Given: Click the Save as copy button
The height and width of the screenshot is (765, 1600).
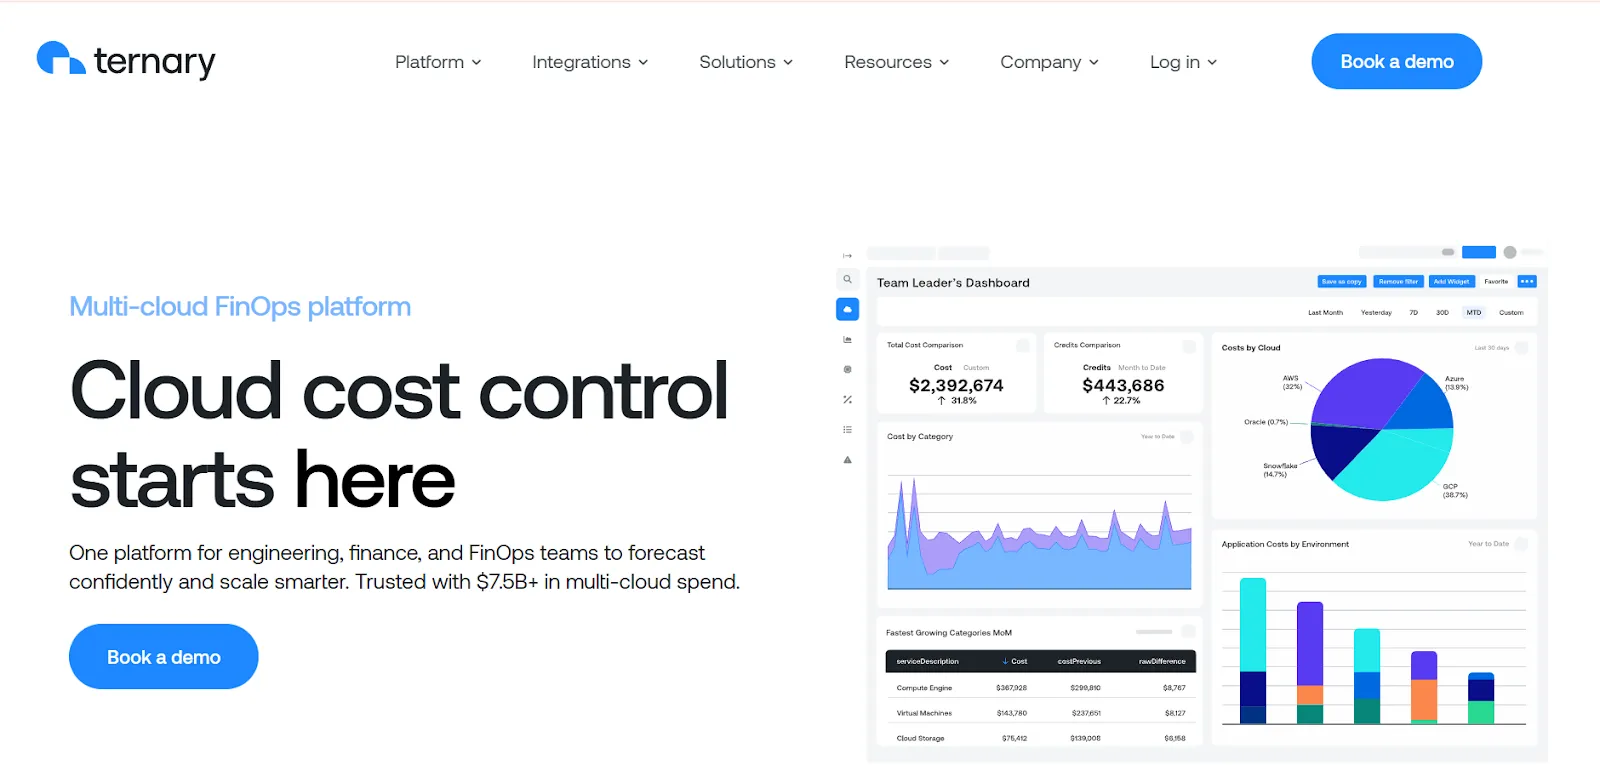Looking at the screenshot, I should point(1342,282).
